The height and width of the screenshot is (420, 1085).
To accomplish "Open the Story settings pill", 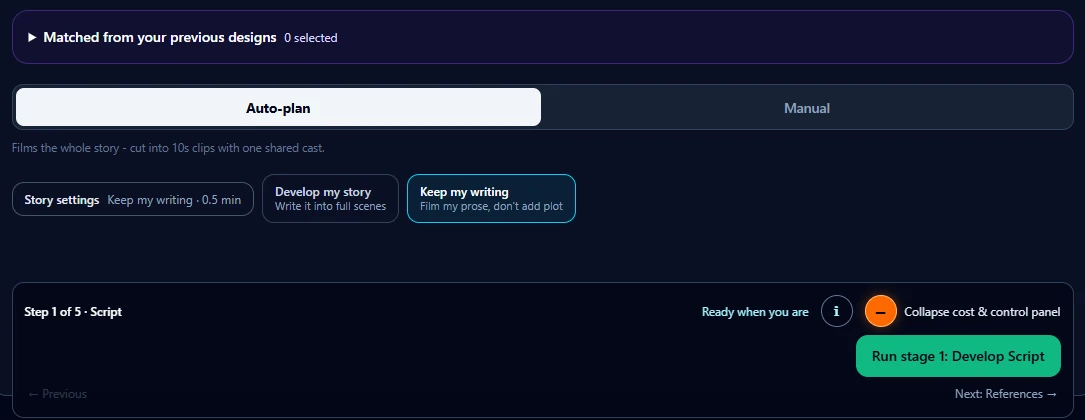I will (x=133, y=200).
